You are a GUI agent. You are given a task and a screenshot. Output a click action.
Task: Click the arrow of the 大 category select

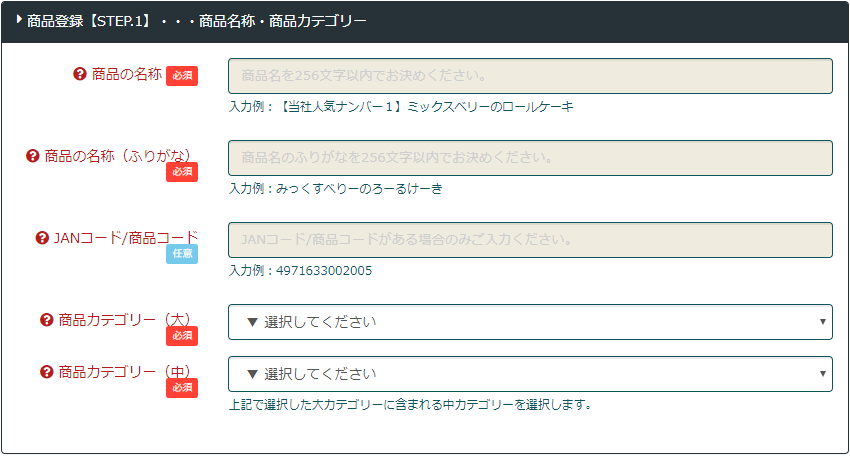tap(822, 322)
